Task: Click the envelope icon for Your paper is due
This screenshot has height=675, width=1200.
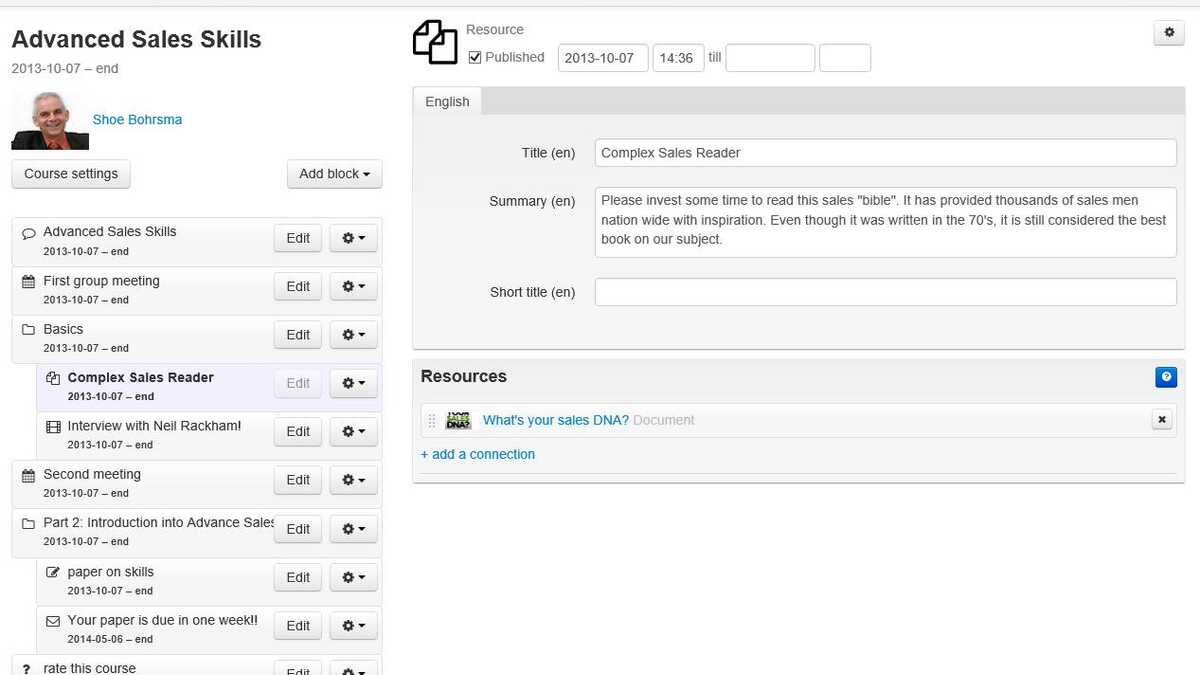Action: click(53, 621)
